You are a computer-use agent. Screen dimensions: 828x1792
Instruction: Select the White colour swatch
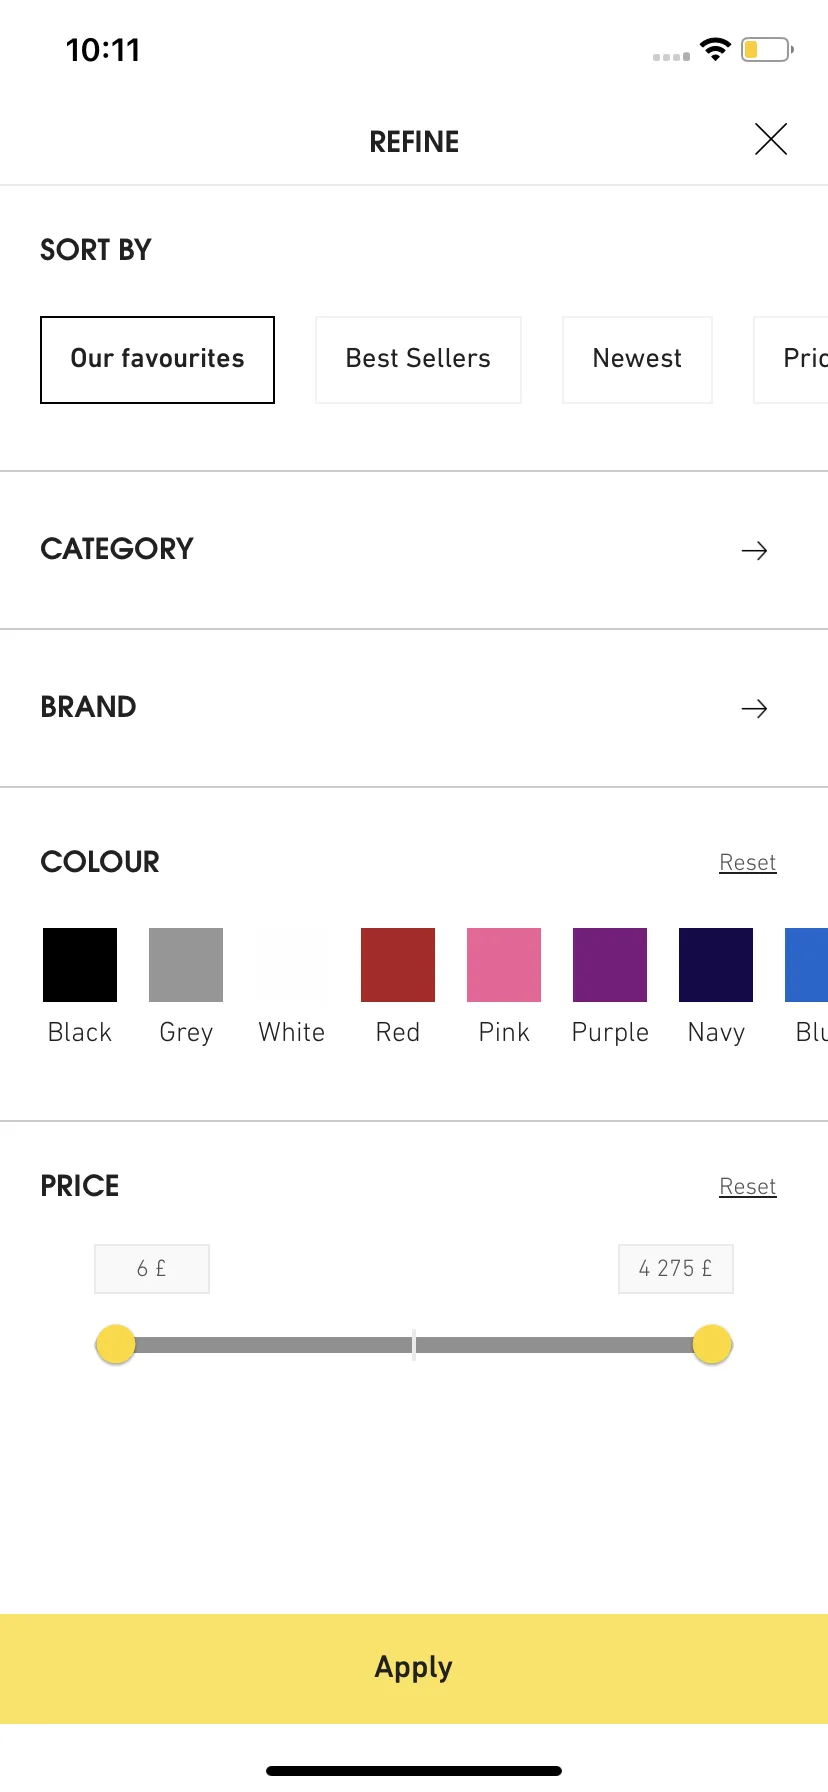[292, 965]
